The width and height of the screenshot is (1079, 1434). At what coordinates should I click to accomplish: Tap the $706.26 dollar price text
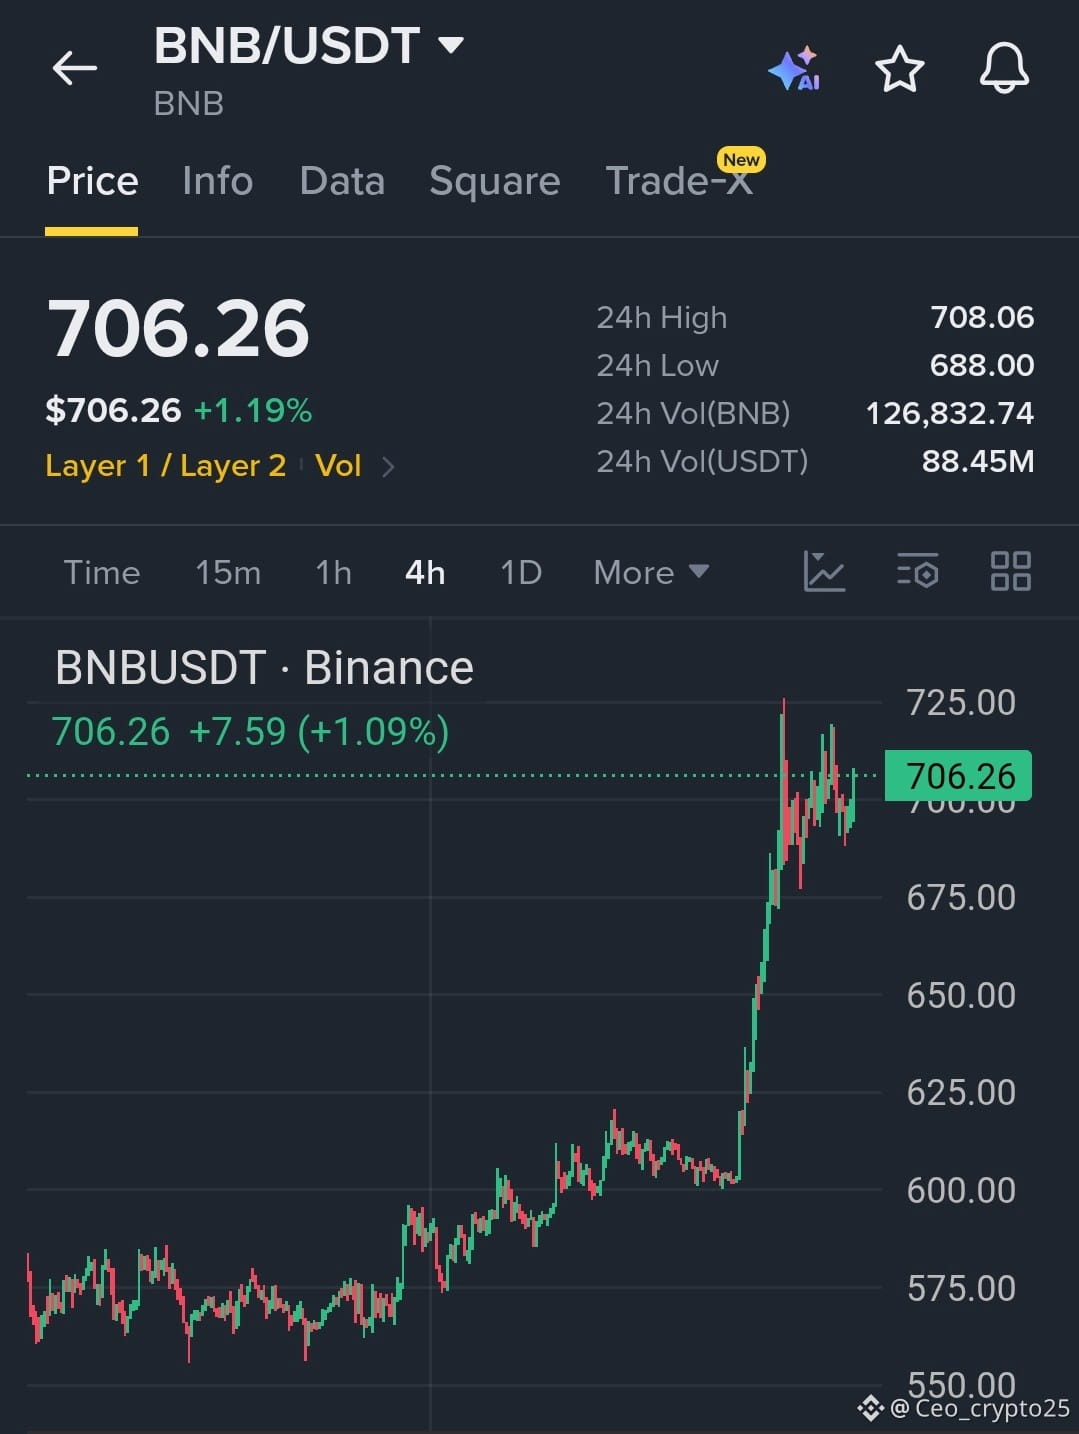point(114,411)
